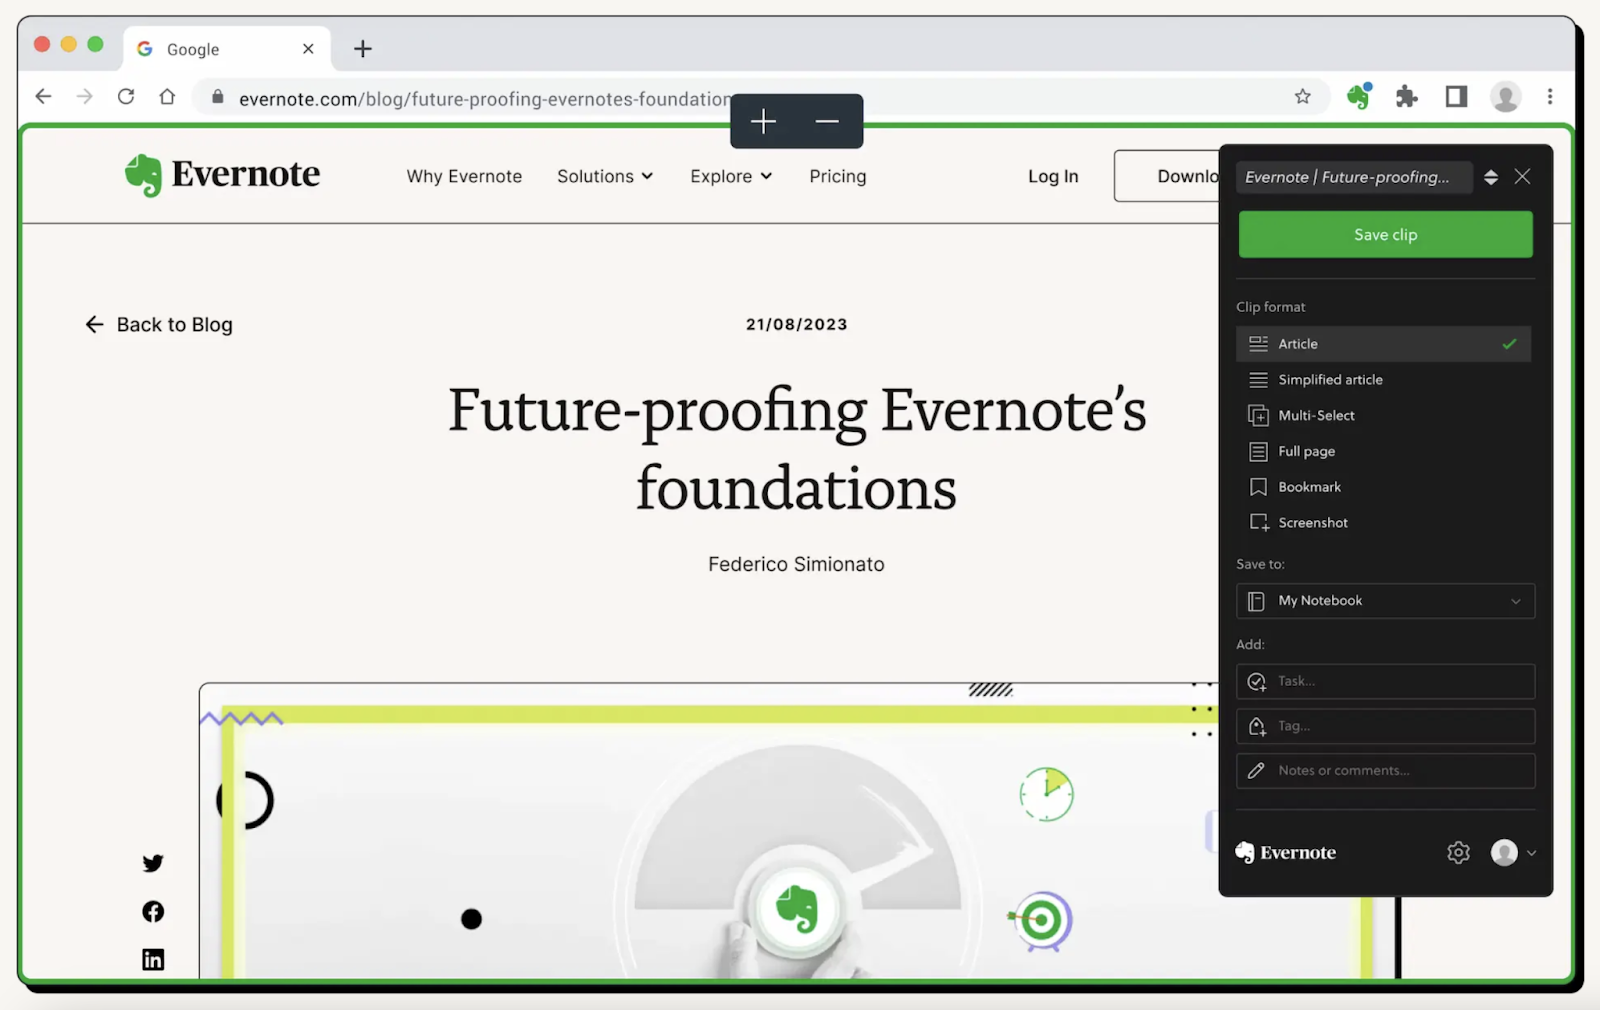This screenshot has height=1010, width=1600.
Task: Reload the page
Action: [x=126, y=97]
